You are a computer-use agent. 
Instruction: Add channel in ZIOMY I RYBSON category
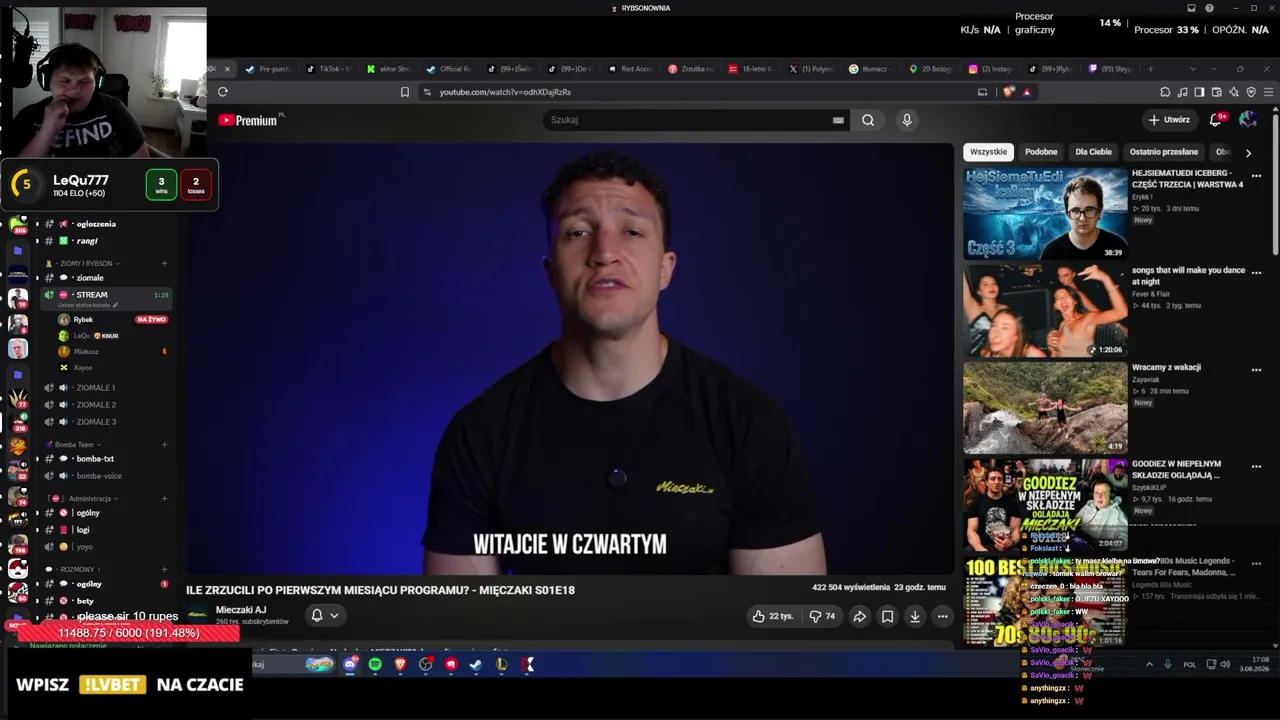click(164, 264)
